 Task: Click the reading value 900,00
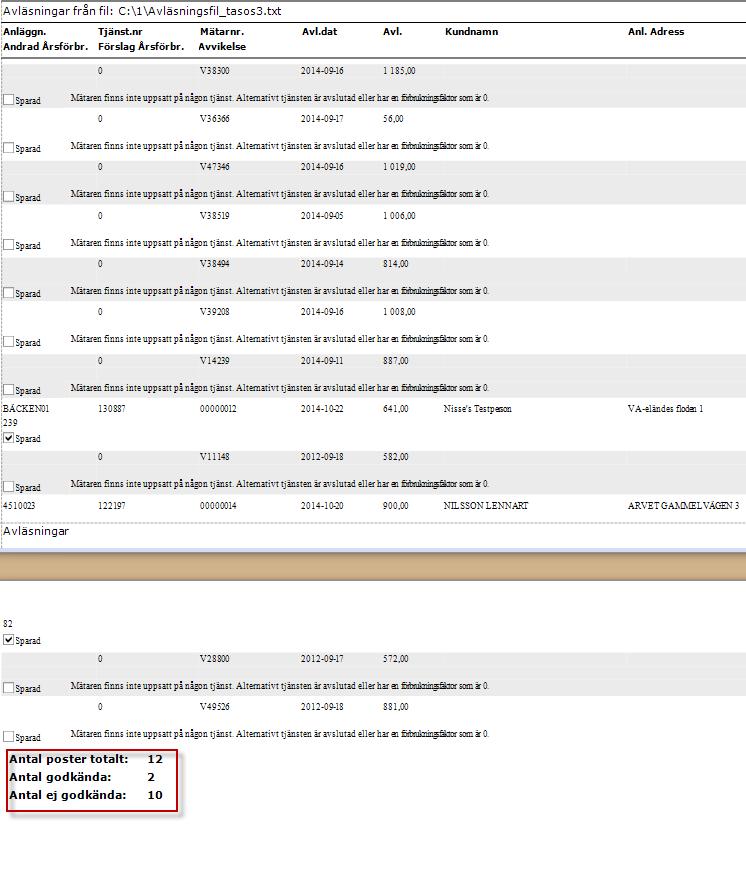tap(396, 506)
